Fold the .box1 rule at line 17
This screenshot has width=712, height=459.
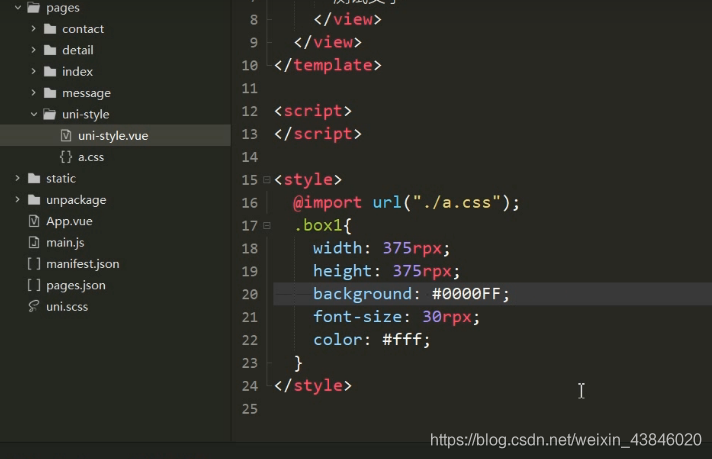(x=267, y=225)
